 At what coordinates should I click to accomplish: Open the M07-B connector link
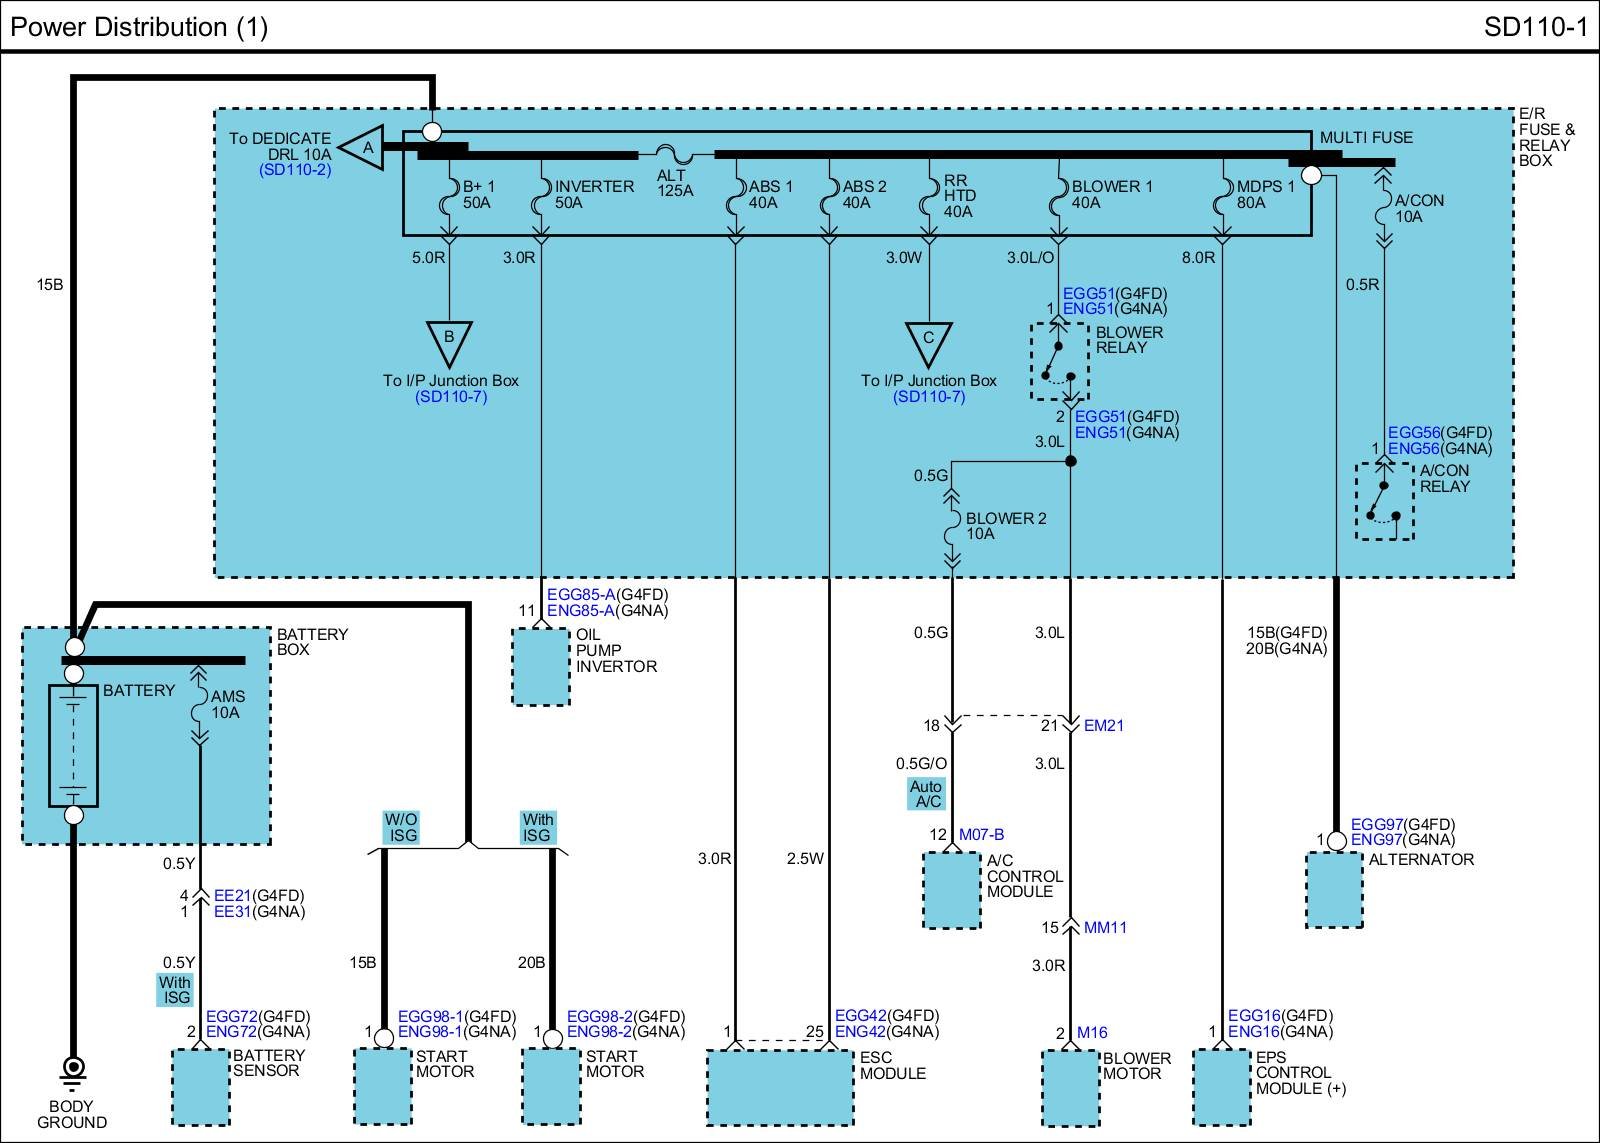point(981,835)
